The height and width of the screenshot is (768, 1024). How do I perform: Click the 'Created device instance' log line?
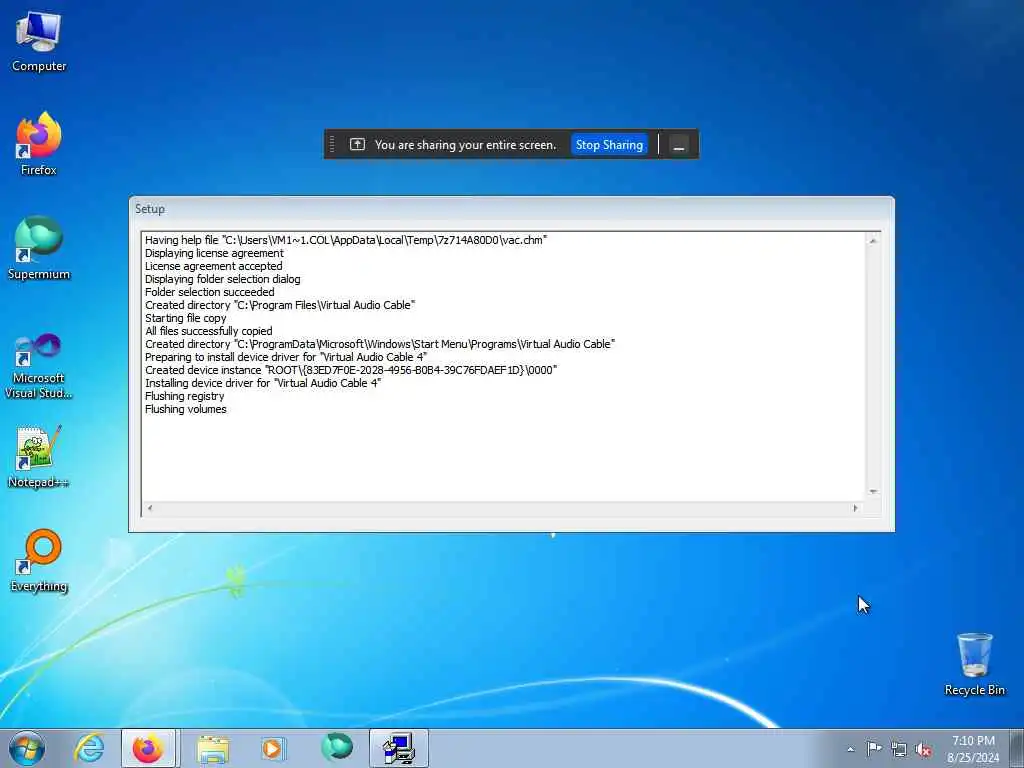click(351, 370)
